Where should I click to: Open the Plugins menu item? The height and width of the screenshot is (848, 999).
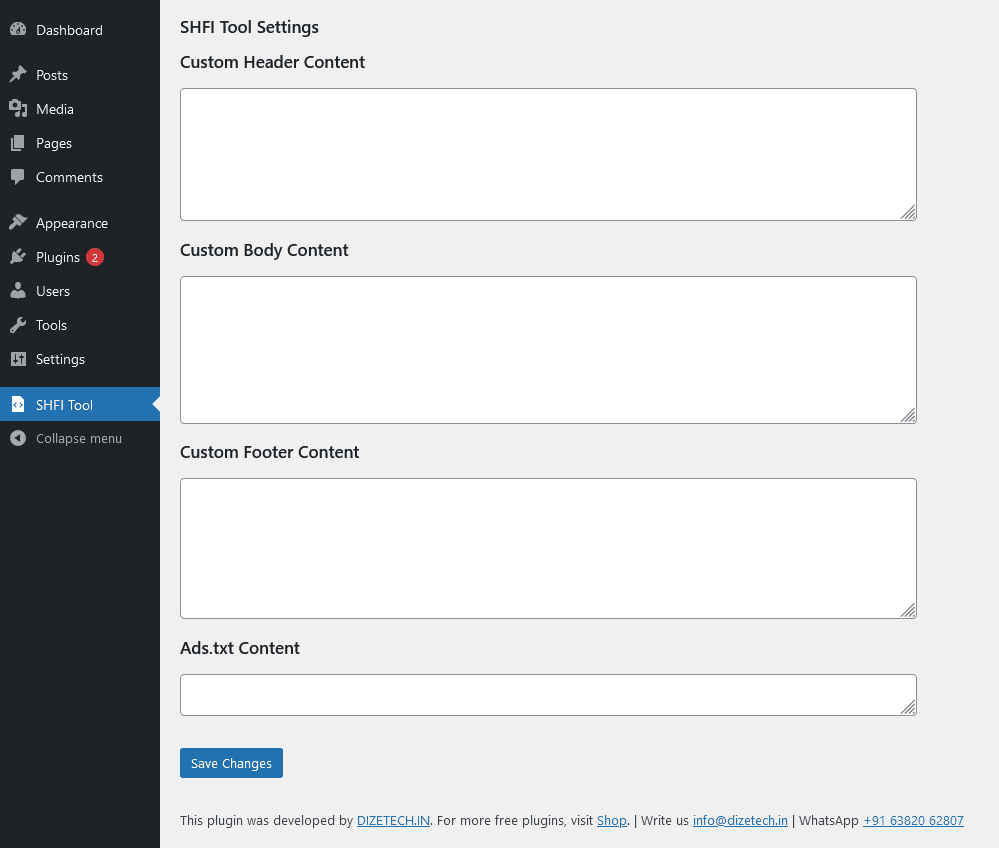tap(57, 257)
